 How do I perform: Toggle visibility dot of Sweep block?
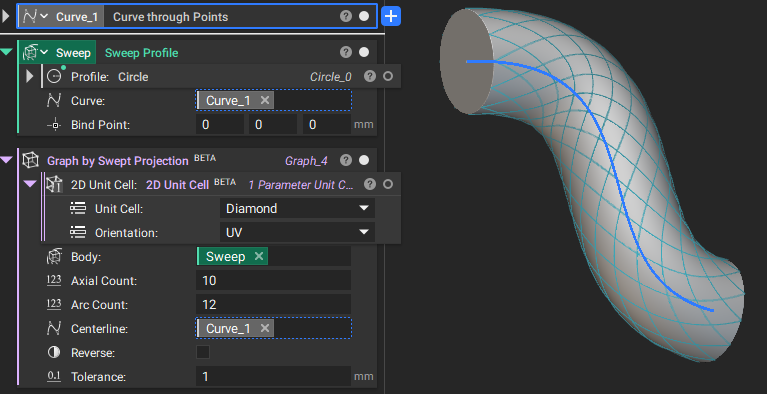click(x=364, y=52)
